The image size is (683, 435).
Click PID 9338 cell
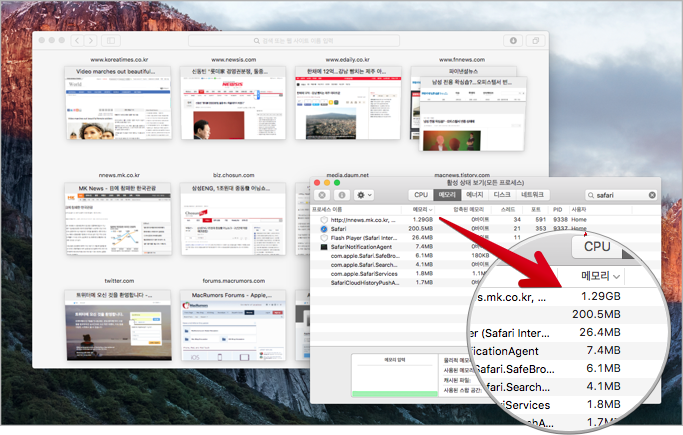[560, 220]
